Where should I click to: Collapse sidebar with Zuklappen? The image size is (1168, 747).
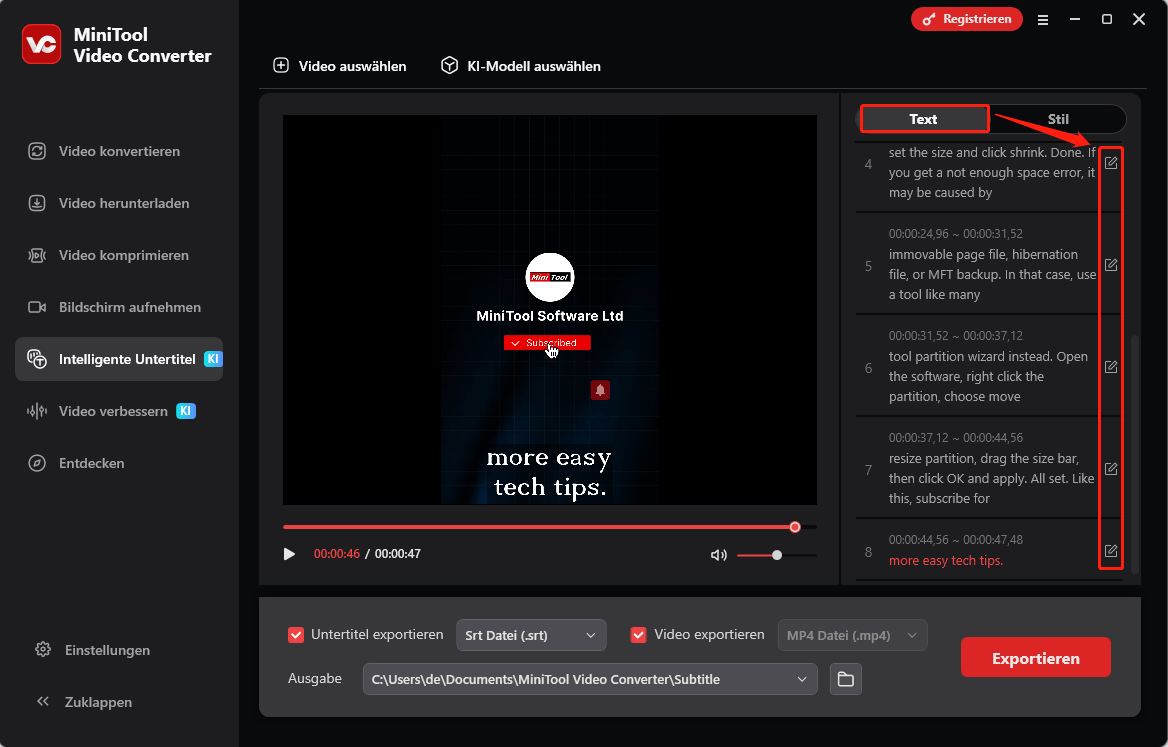pos(84,702)
